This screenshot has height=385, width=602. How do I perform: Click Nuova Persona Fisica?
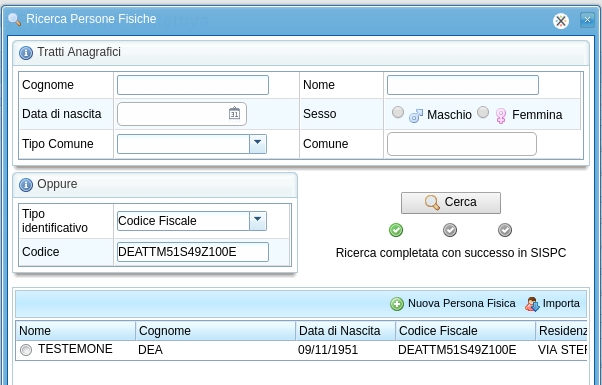[453, 304]
